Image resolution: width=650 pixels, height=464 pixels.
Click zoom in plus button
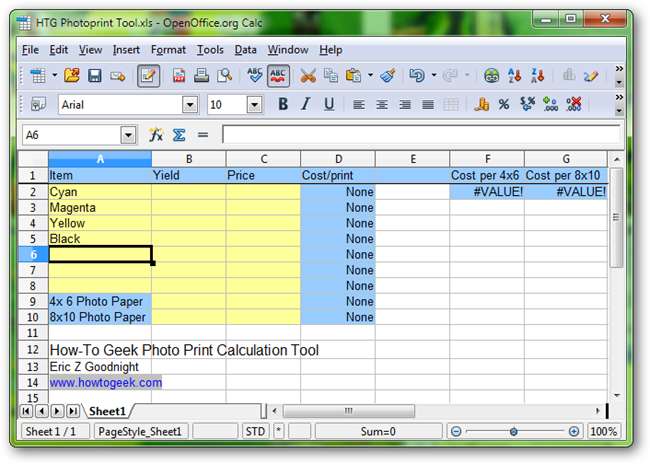click(574, 432)
